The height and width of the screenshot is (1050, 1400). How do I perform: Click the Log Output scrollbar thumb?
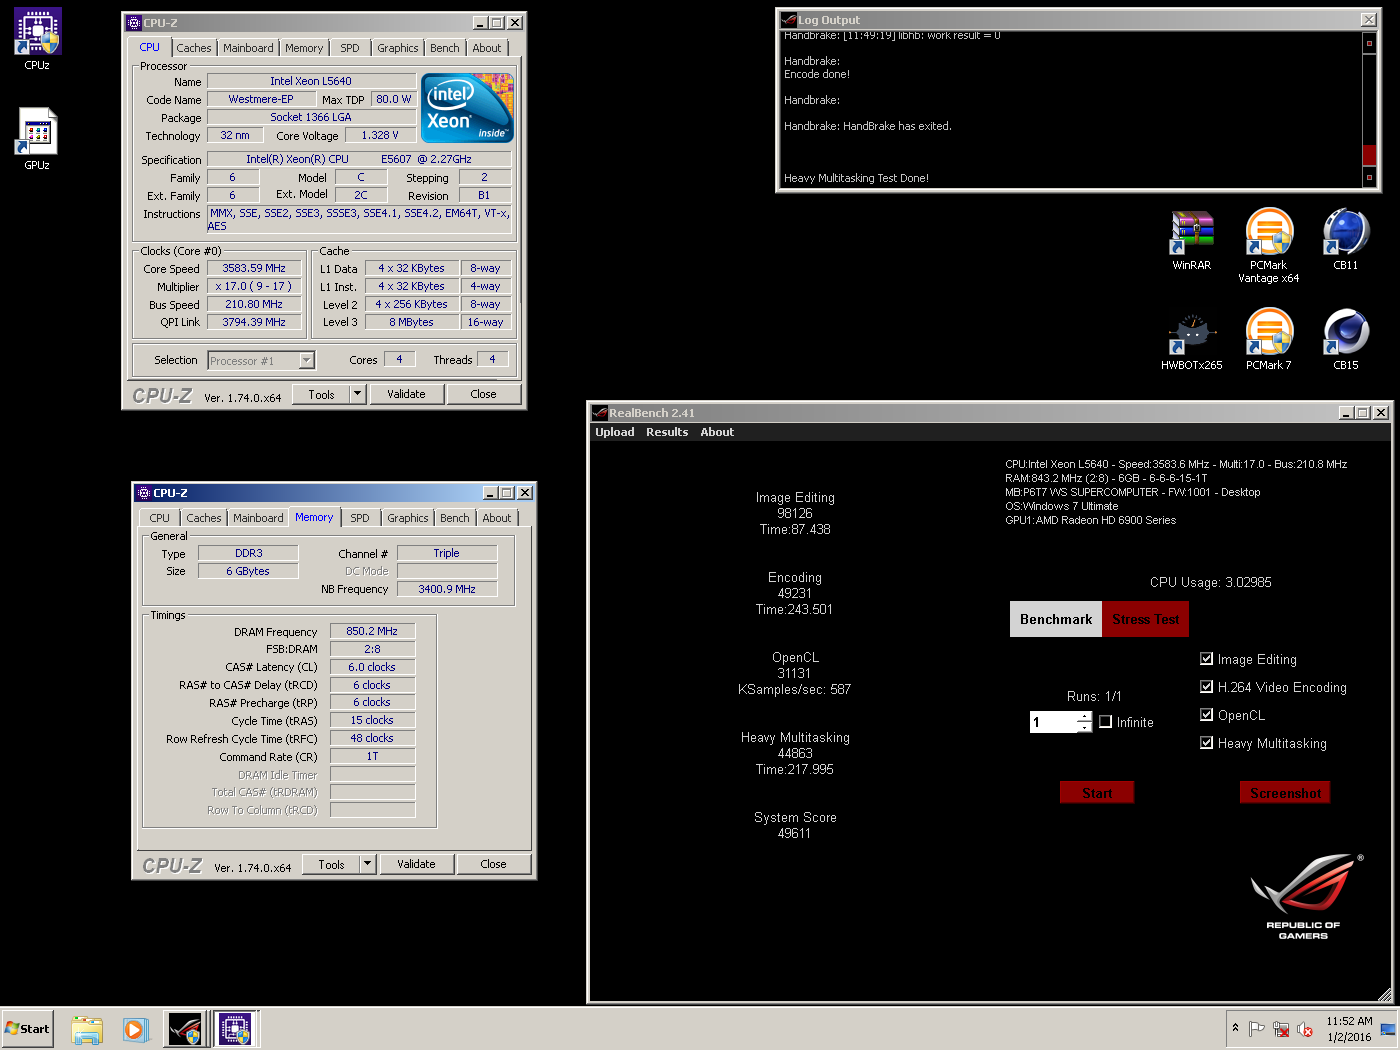pos(1369,155)
